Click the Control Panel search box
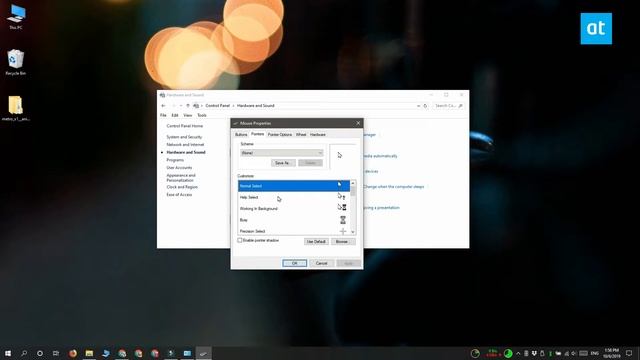 [448, 106]
